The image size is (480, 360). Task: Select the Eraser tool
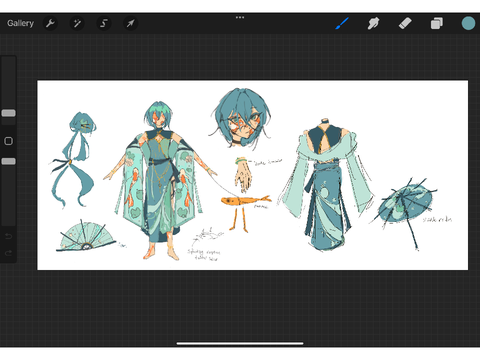405,23
